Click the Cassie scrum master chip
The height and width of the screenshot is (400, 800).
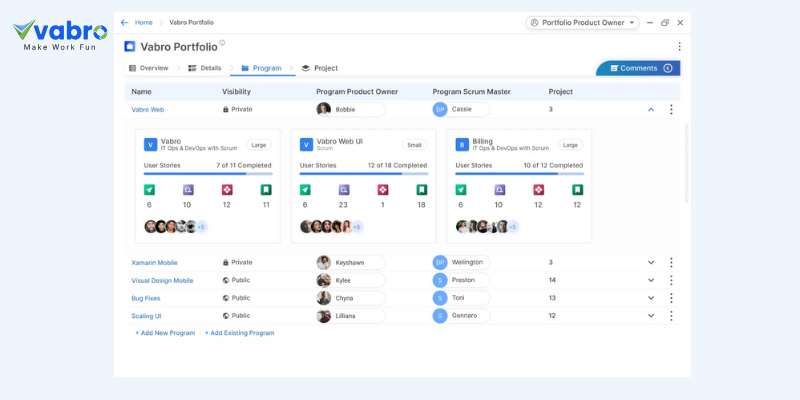461,109
